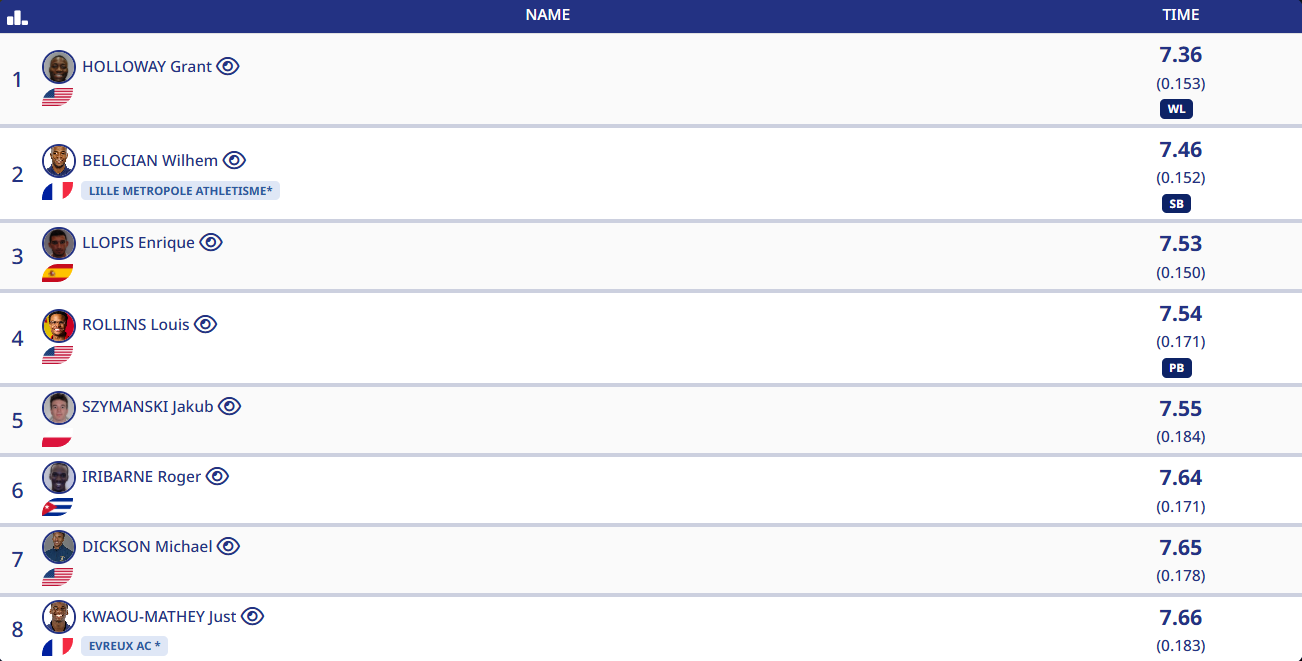Click the Spanish flag under LLOPIS Enrique

(57, 273)
